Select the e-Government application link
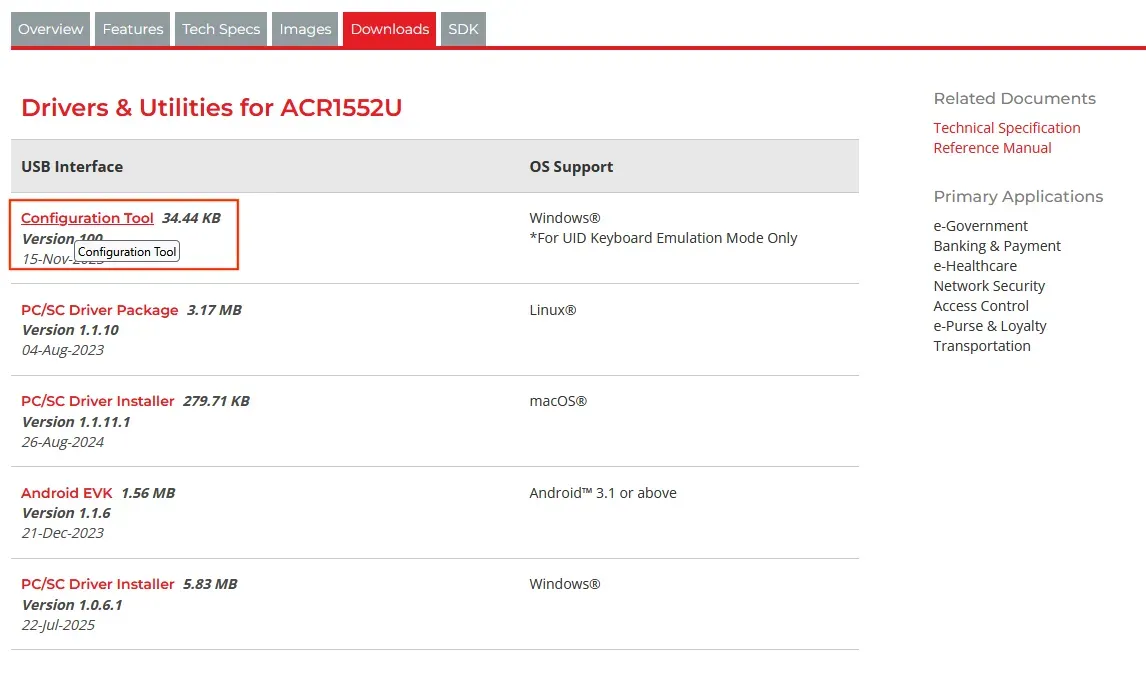 [980, 225]
